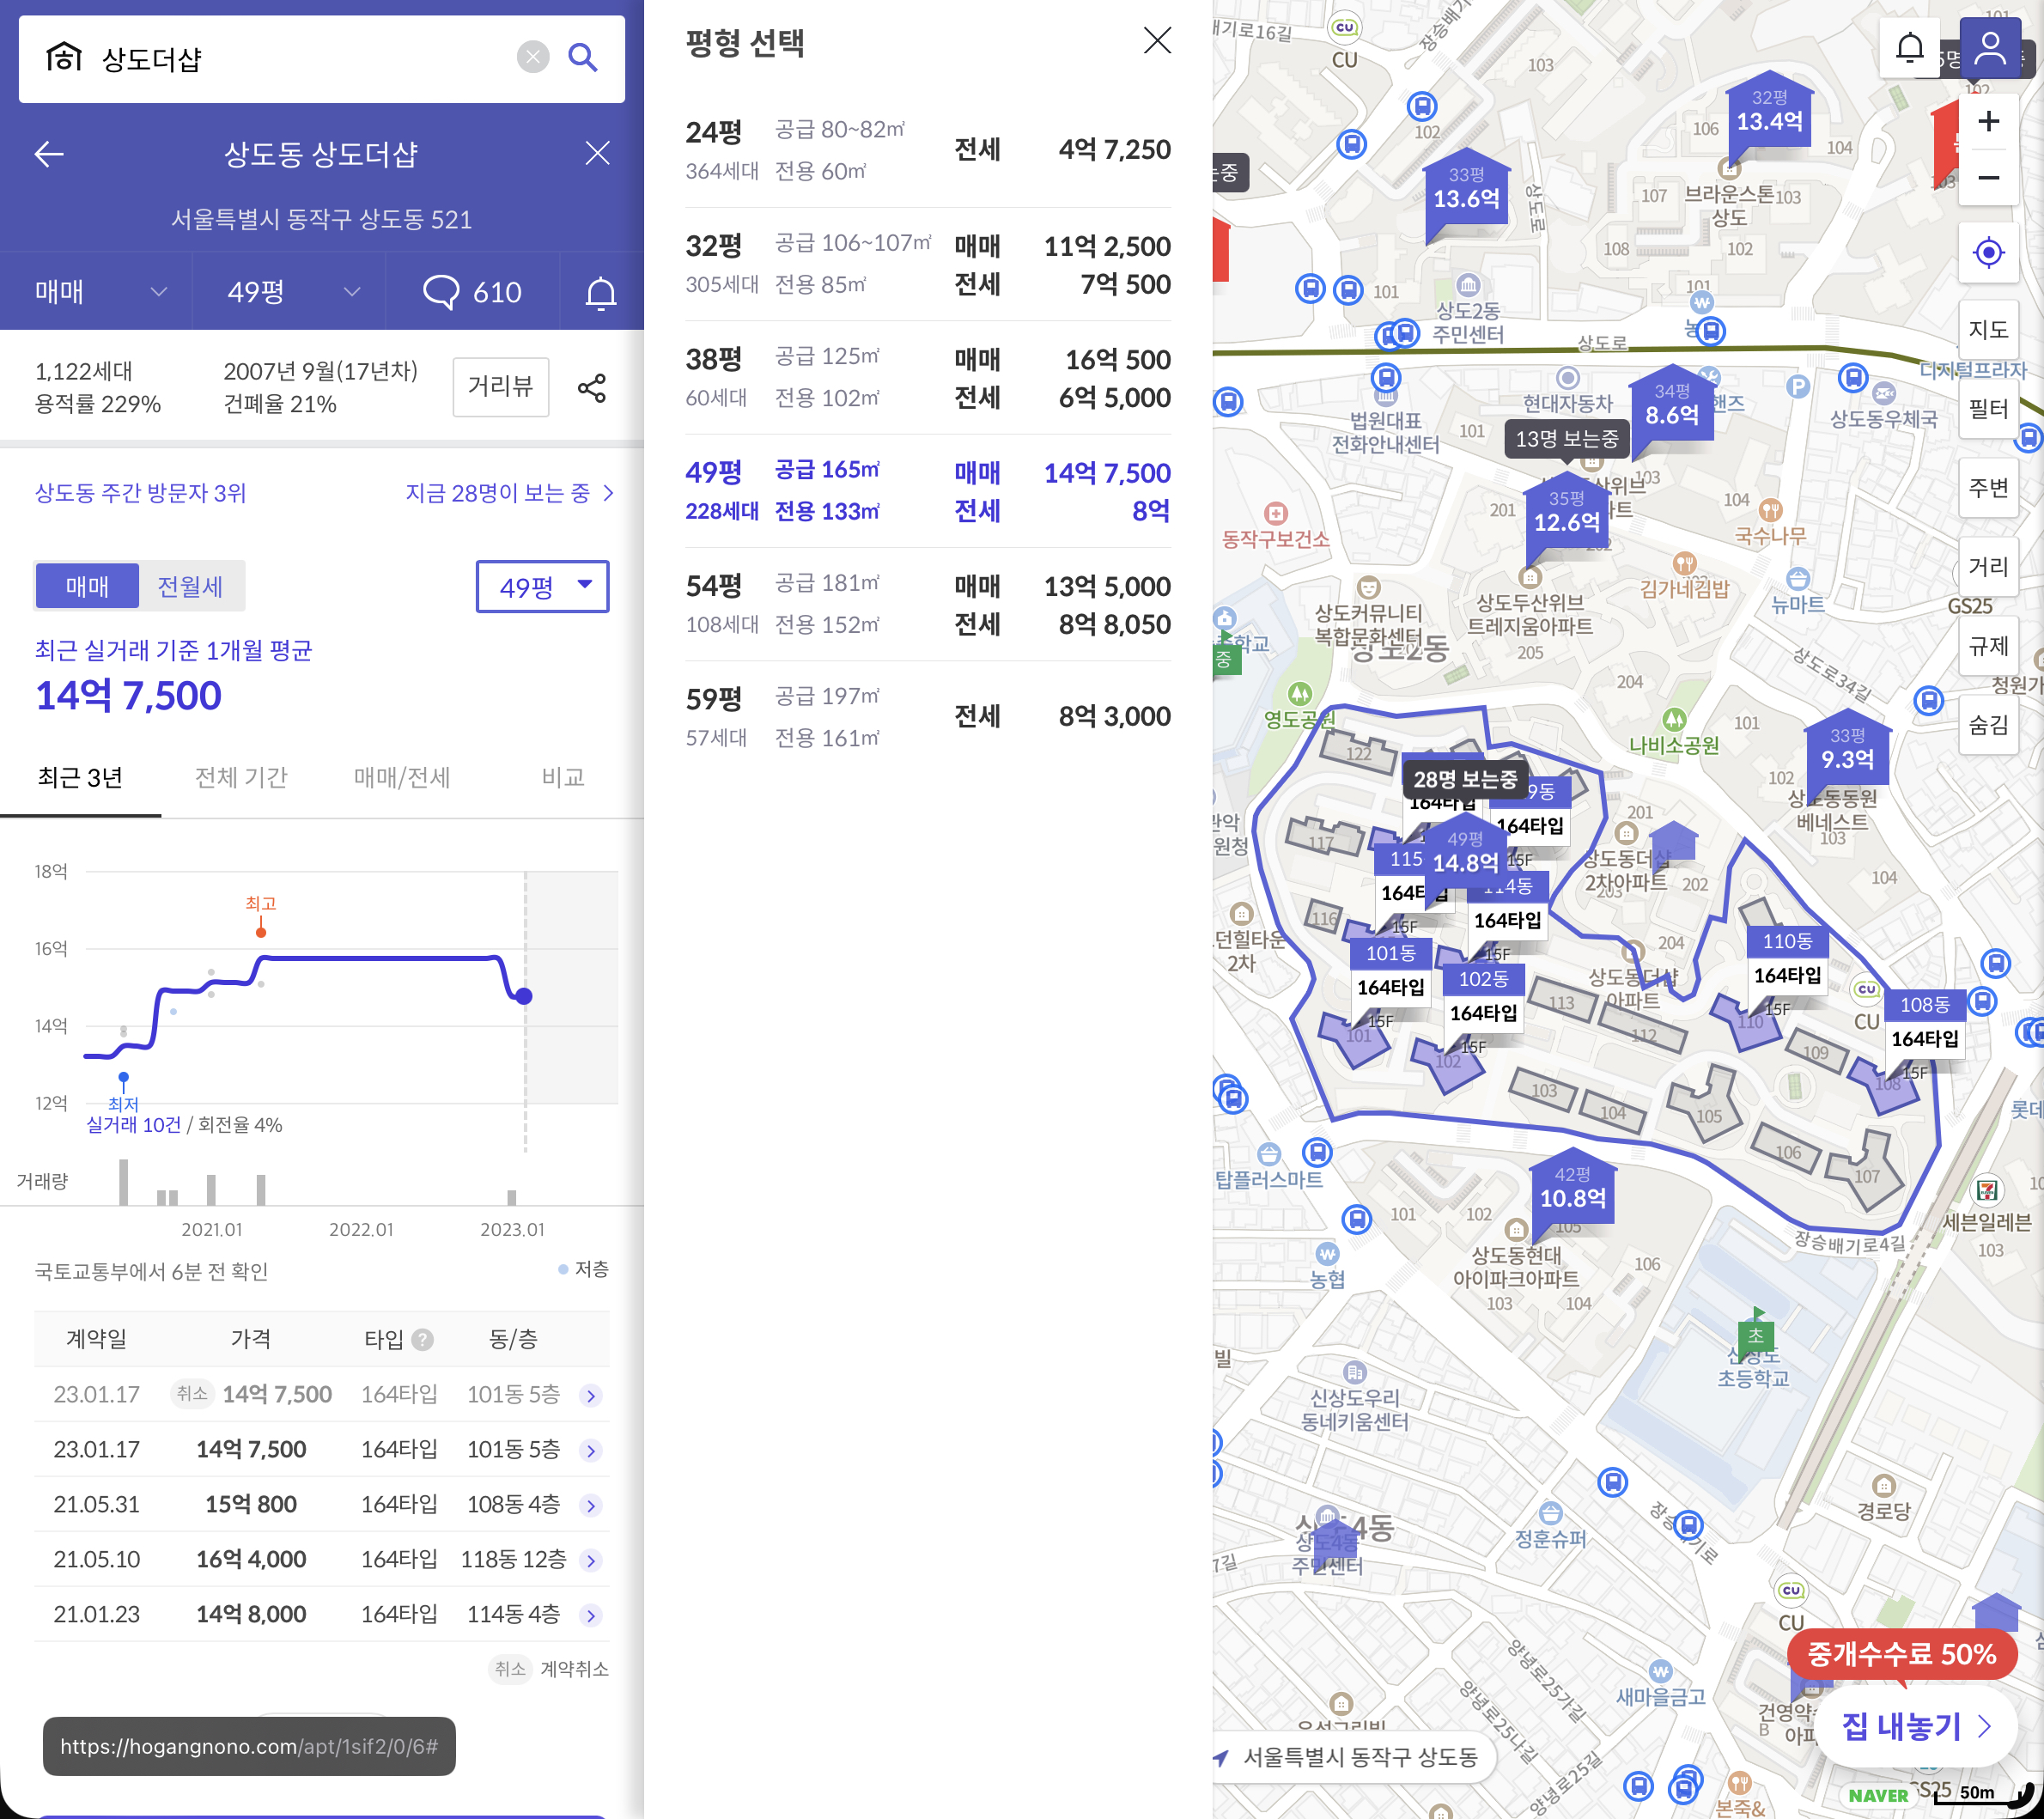Image resolution: width=2044 pixels, height=1819 pixels.
Task: Go back with the left arrow
Action: coord(49,154)
